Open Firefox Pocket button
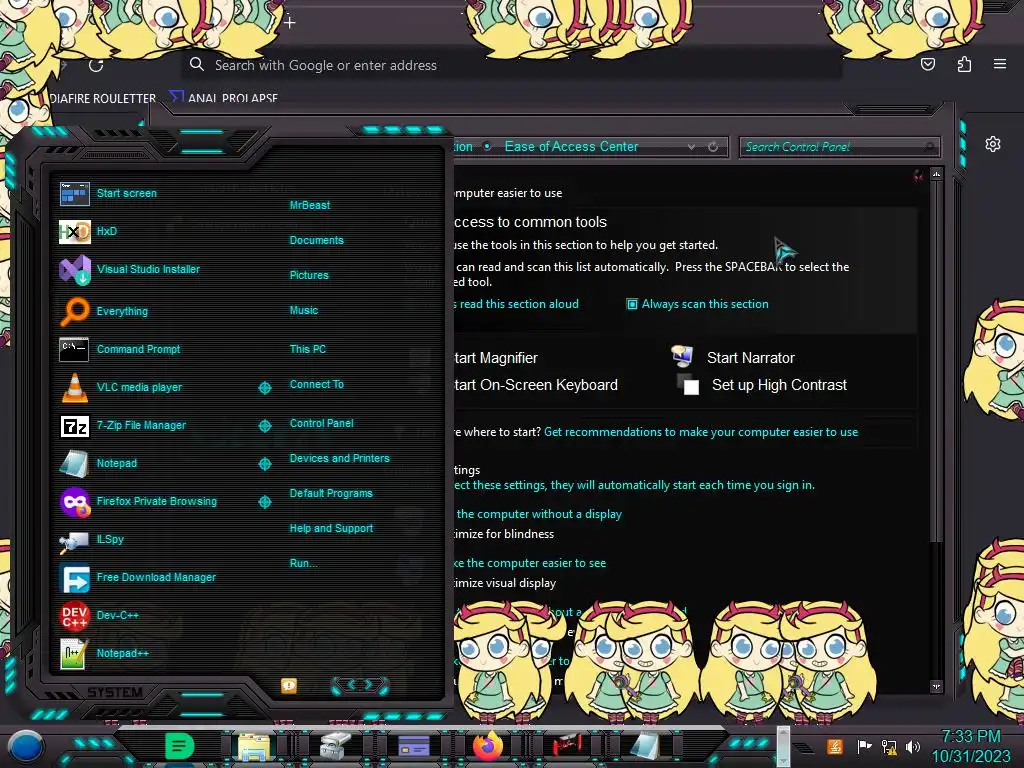 [927, 64]
